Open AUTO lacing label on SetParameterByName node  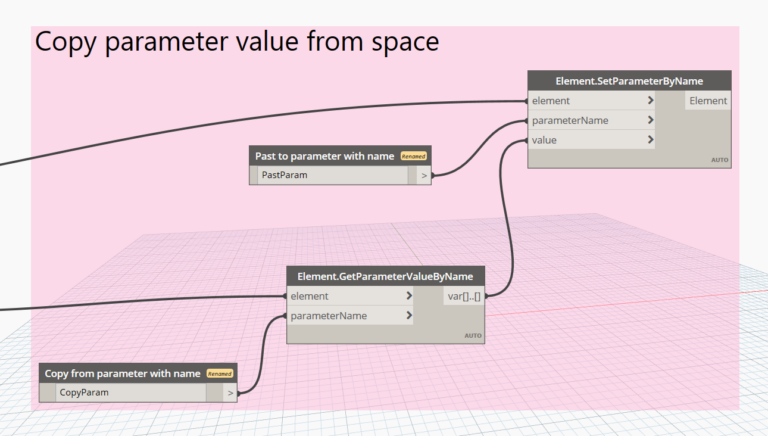pyautogui.click(x=720, y=160)
